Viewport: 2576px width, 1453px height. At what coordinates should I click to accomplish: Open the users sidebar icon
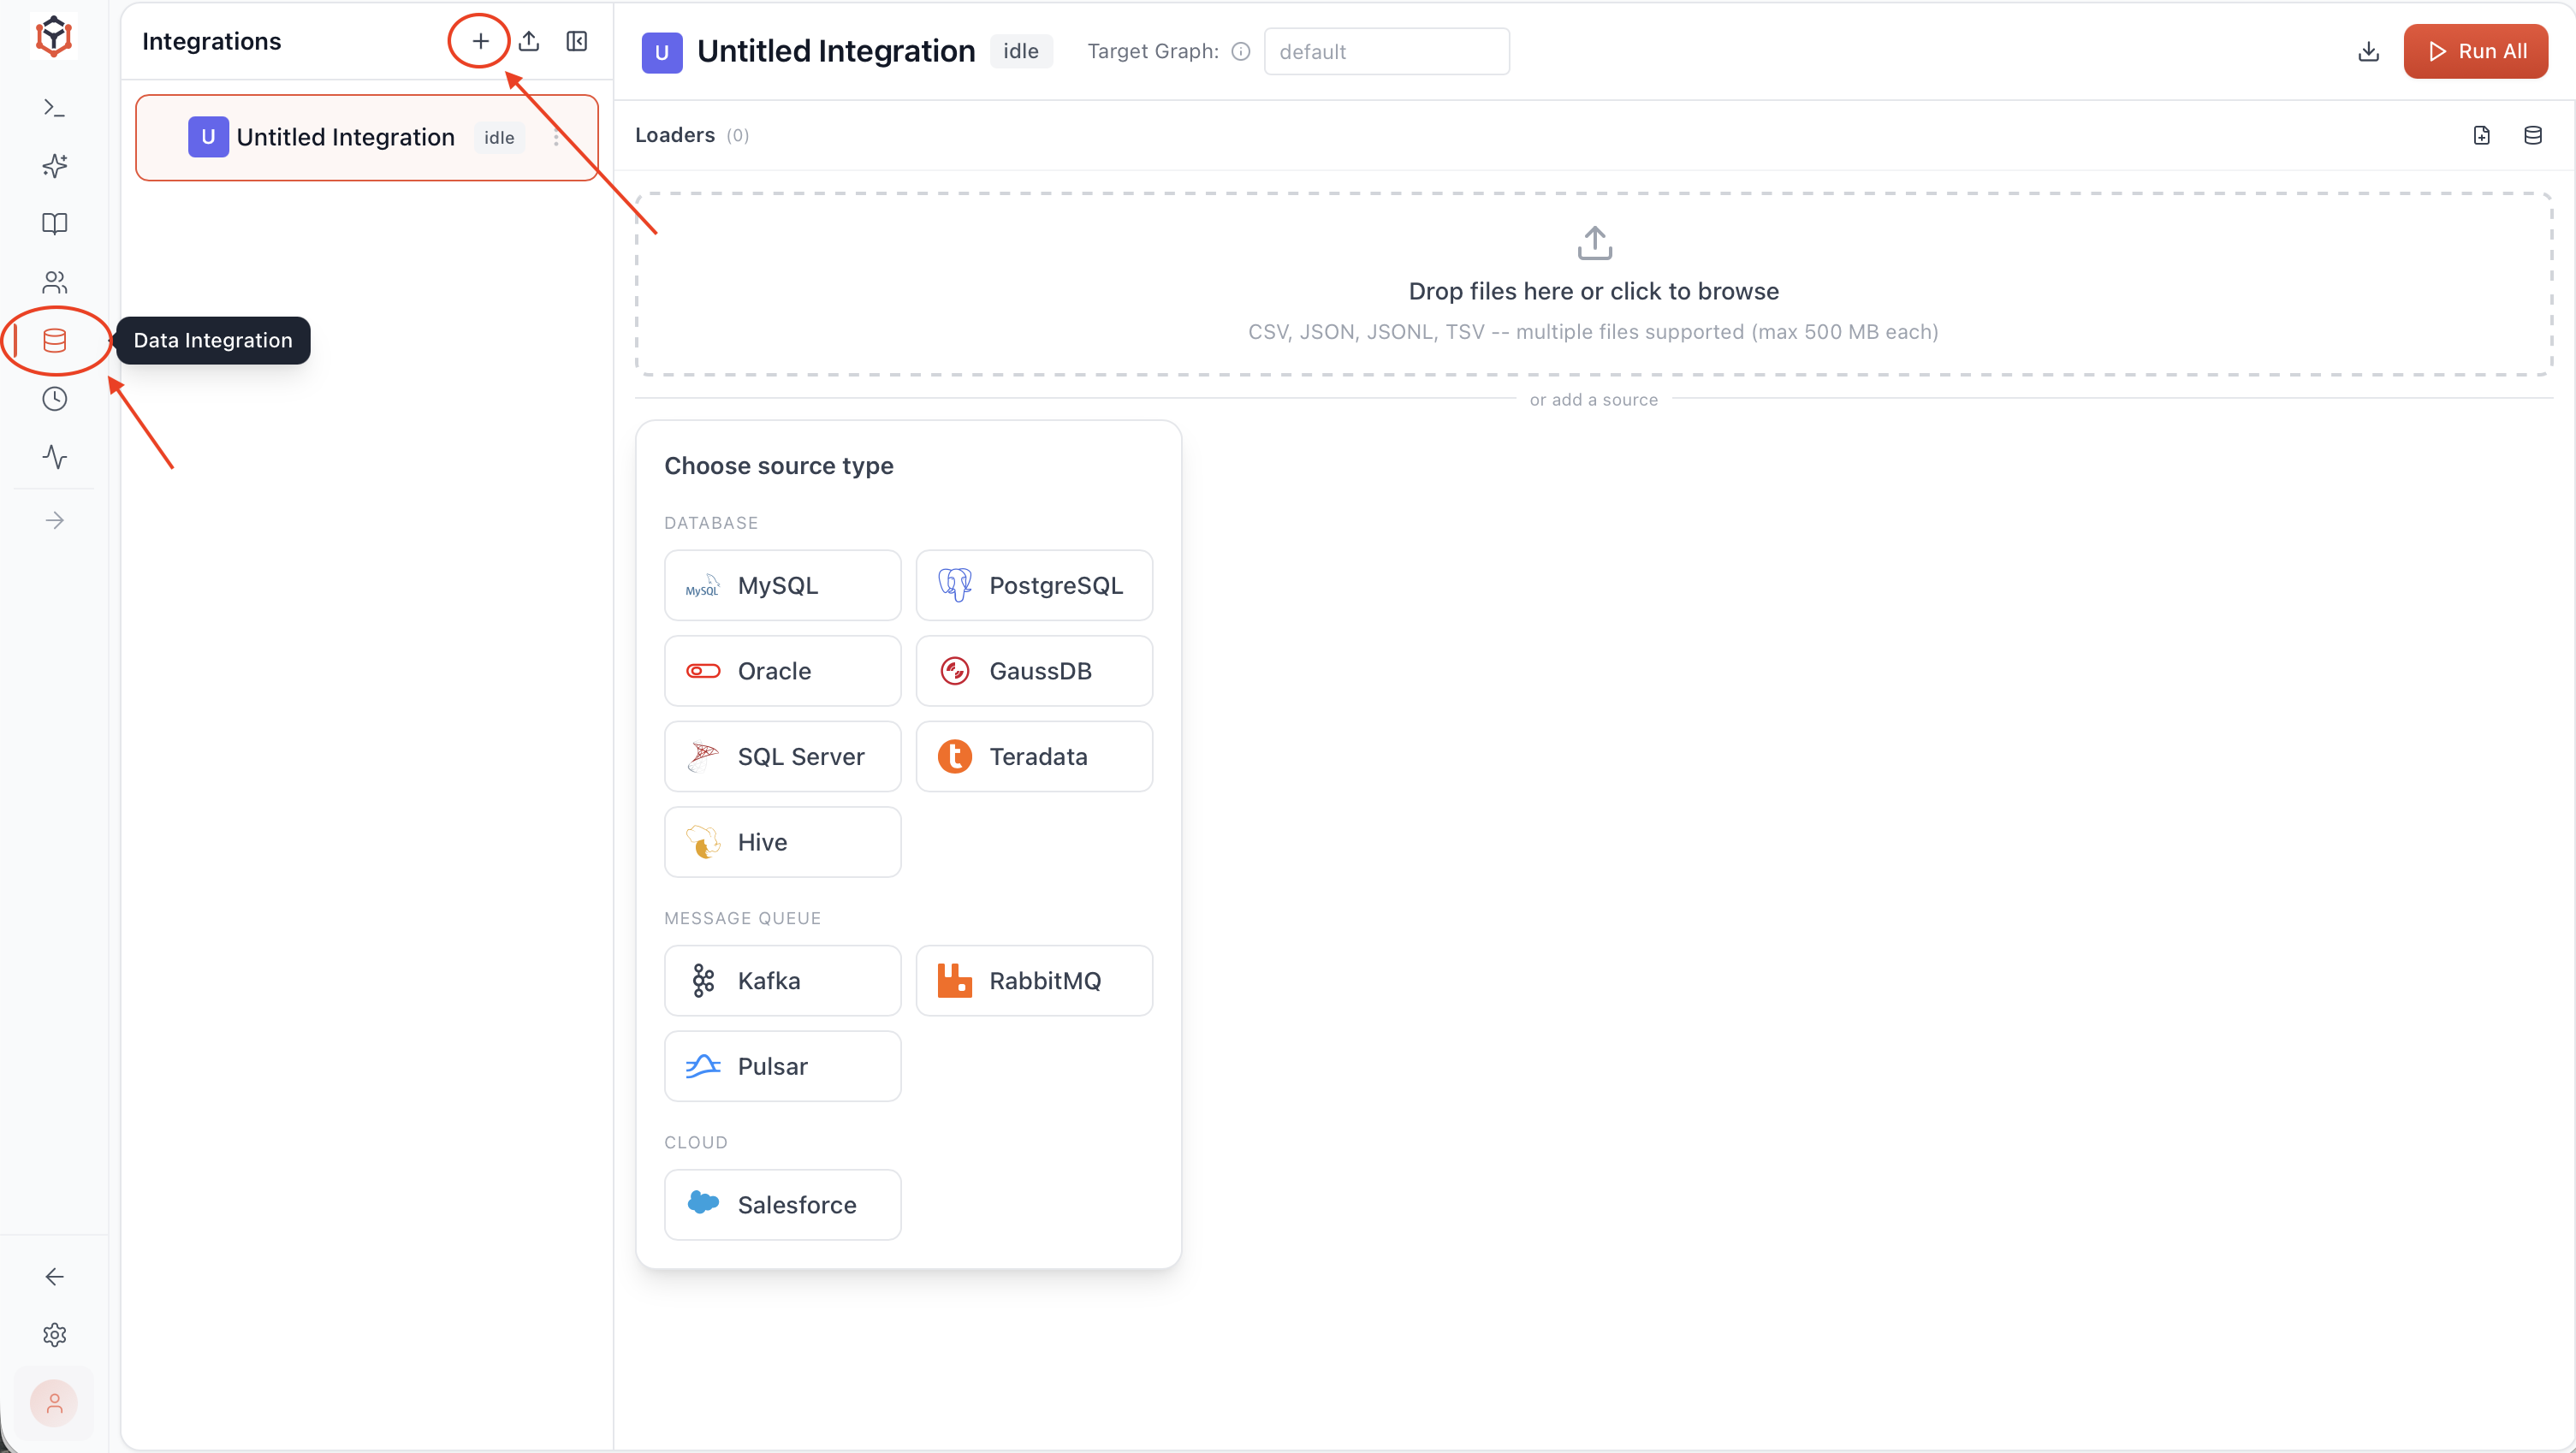point(55,282)
